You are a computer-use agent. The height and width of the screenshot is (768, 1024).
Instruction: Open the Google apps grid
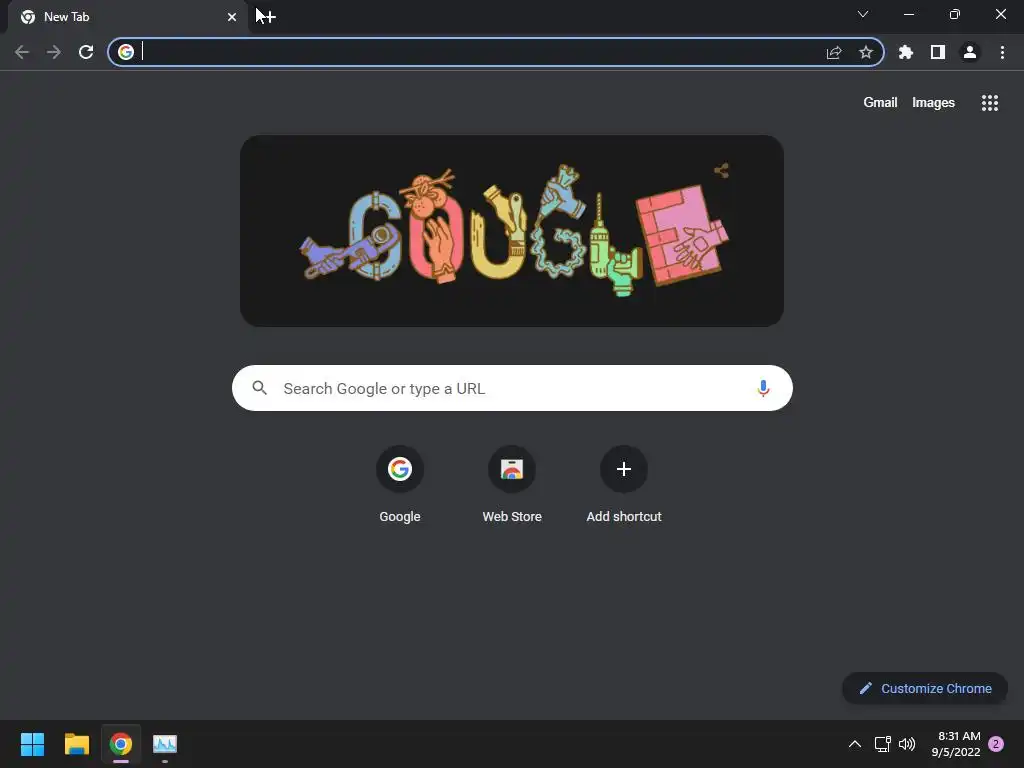click(990, 103)
